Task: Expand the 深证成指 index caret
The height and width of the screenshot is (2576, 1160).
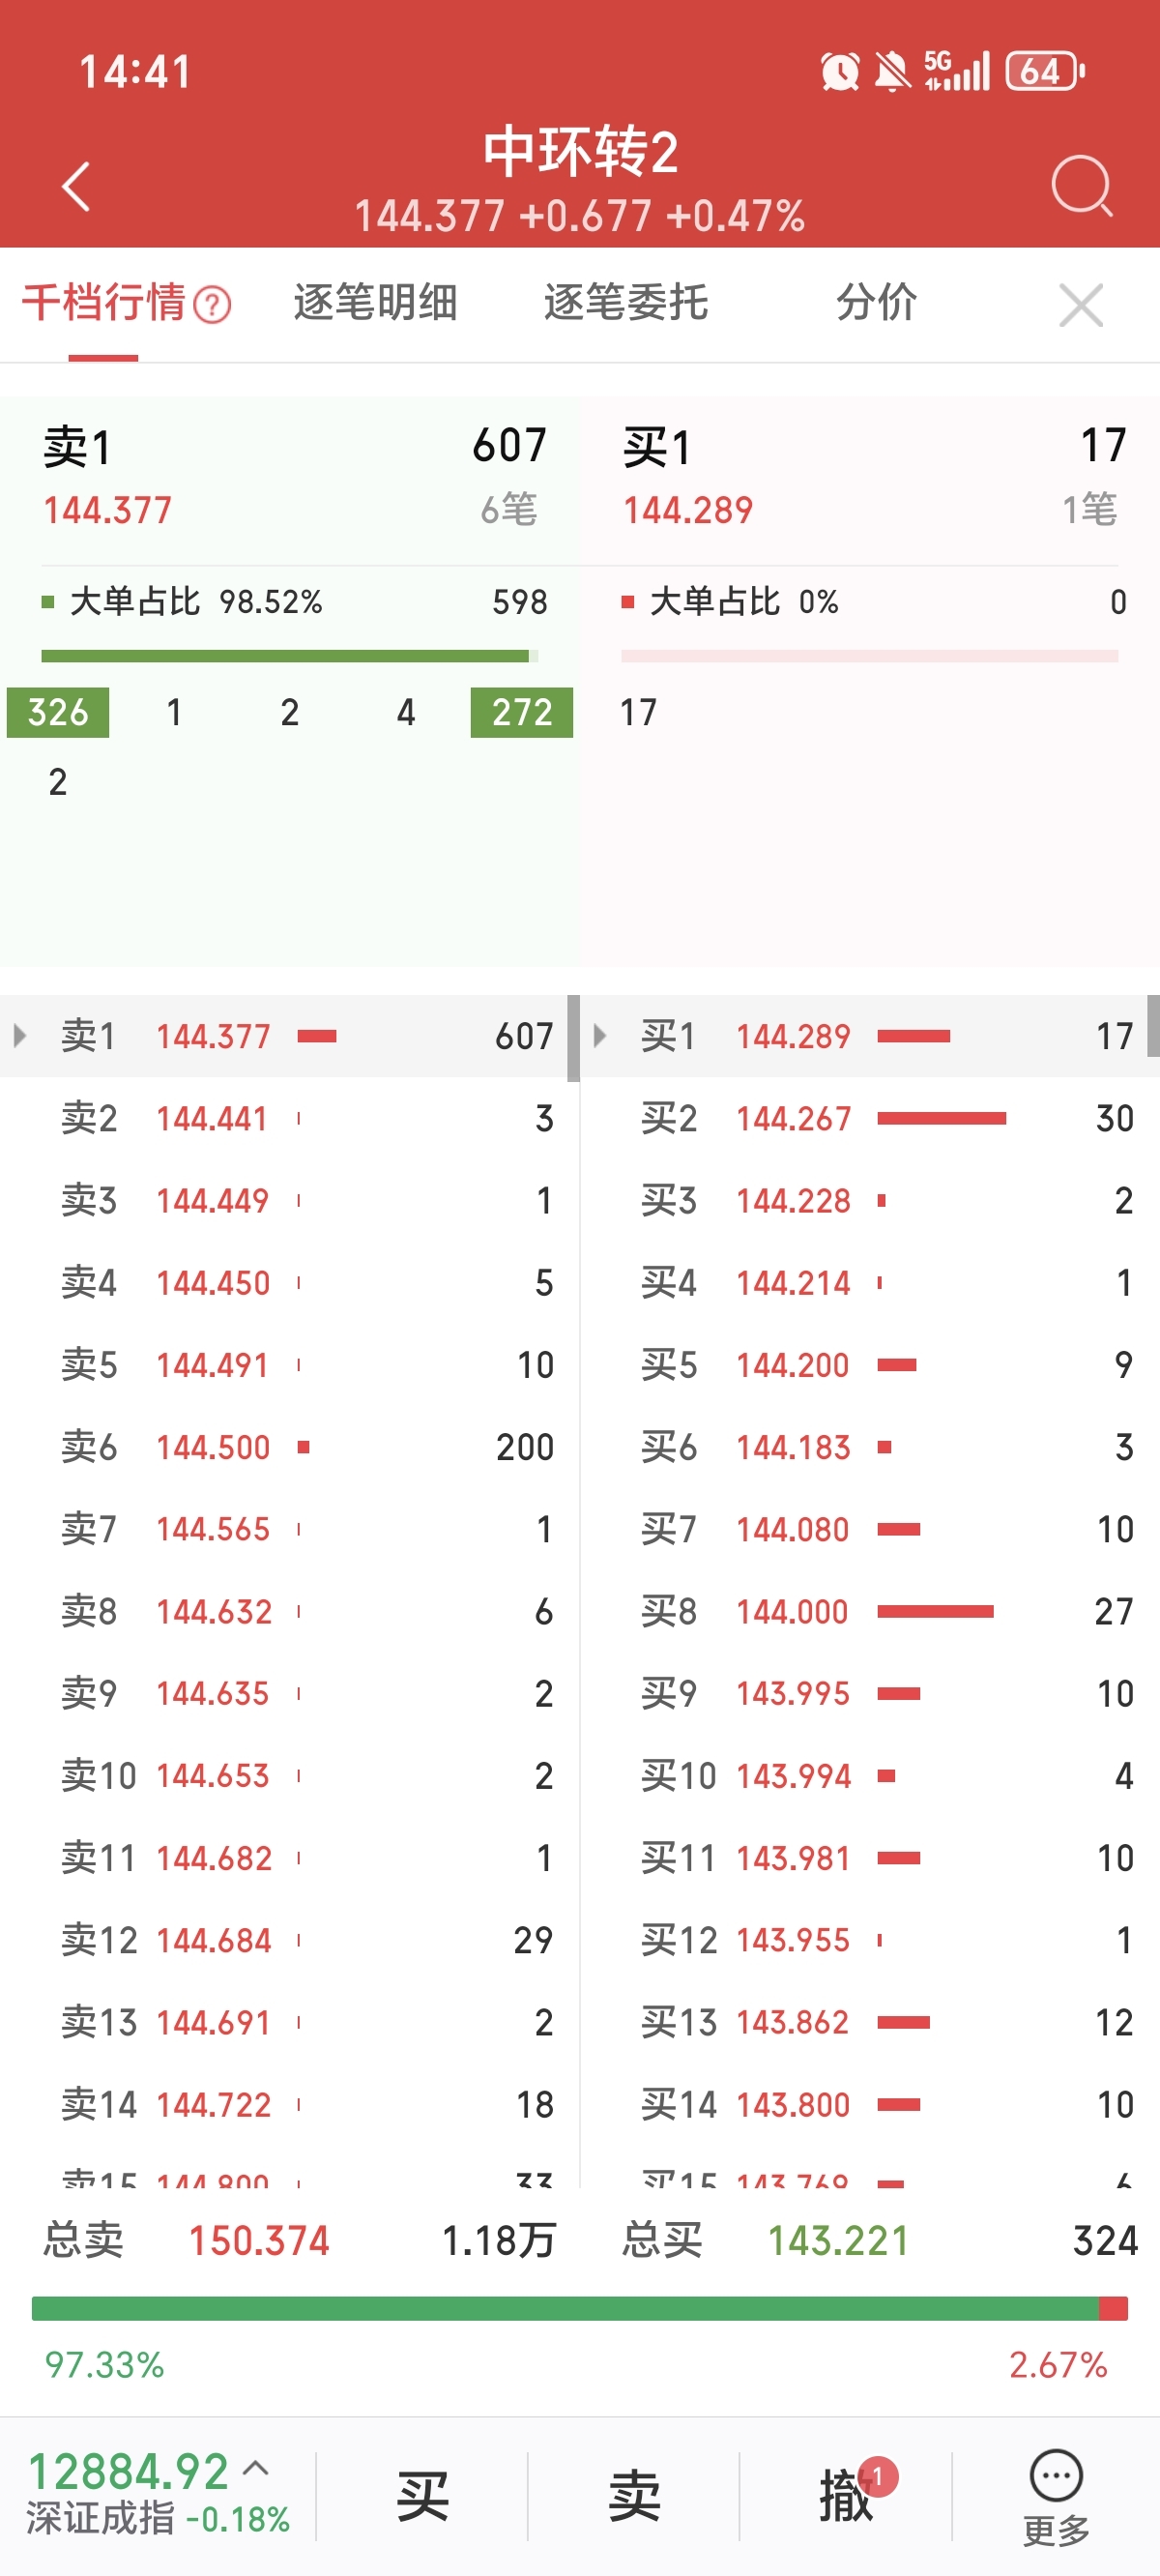Action: (256, 2469)
